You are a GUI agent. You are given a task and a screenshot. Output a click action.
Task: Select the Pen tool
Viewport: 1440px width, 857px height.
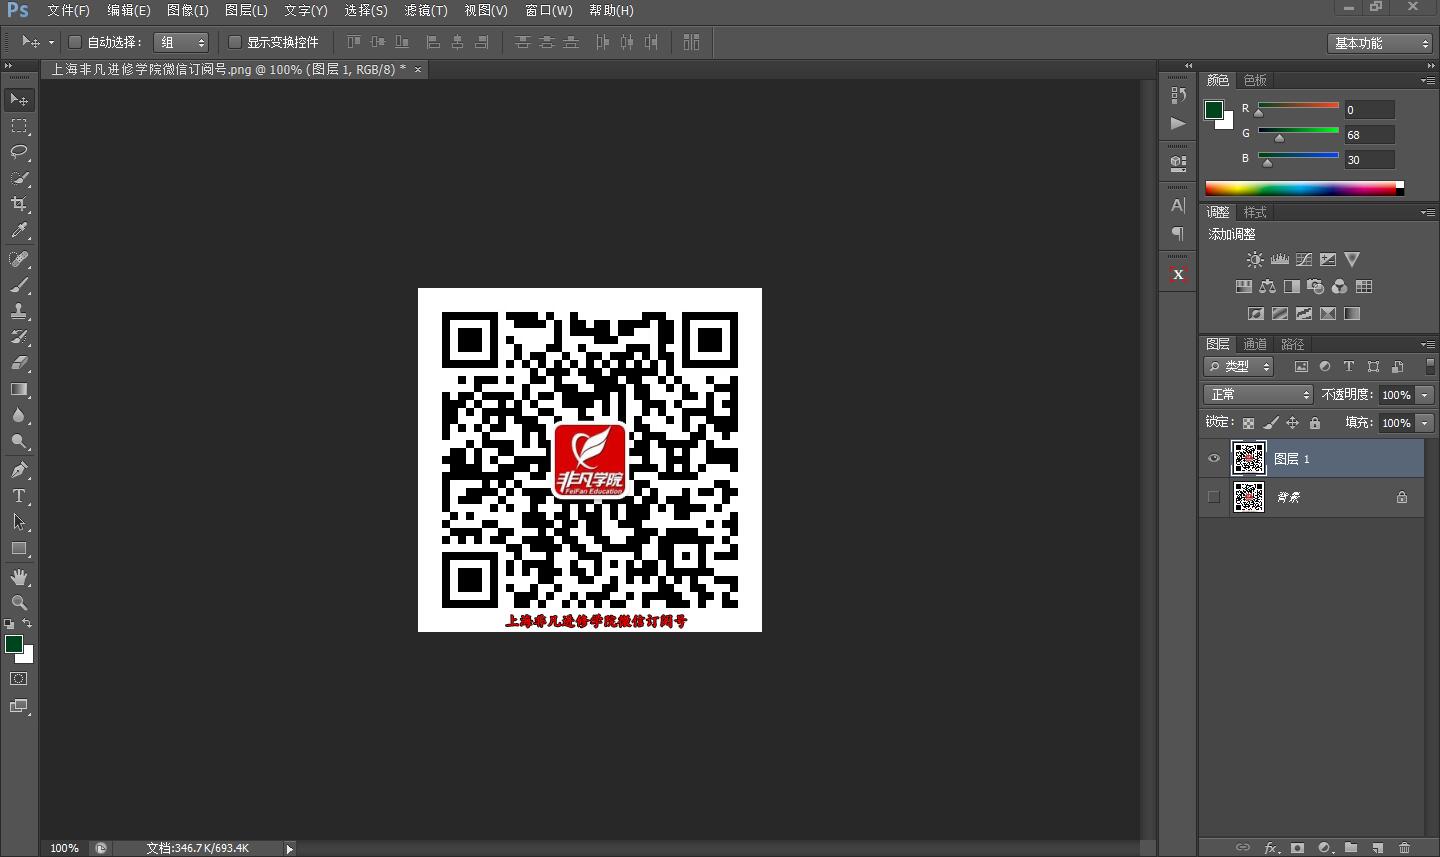coord(19,470)
